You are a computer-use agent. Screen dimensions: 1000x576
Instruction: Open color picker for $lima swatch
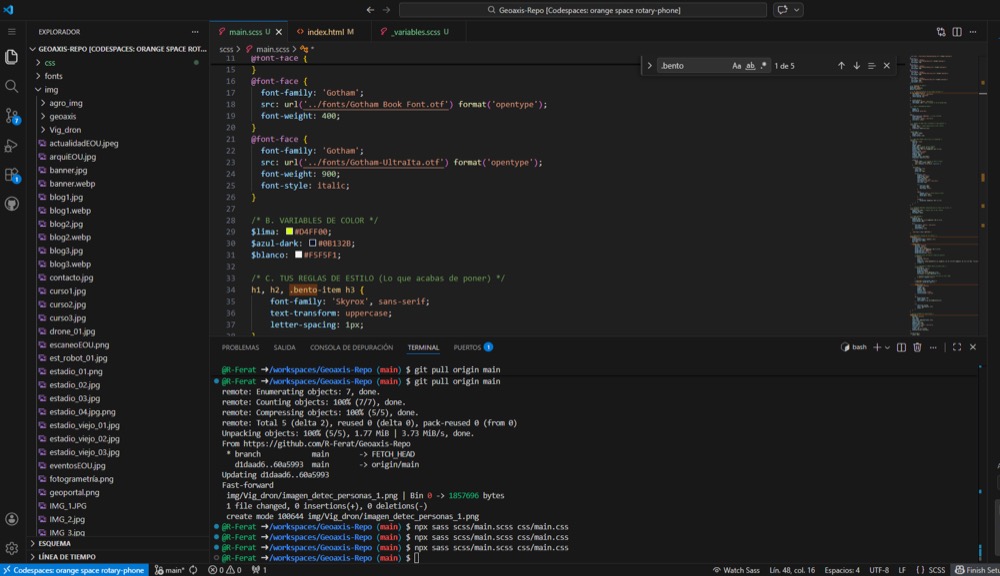pyautogui.click(x=289, y=232)
